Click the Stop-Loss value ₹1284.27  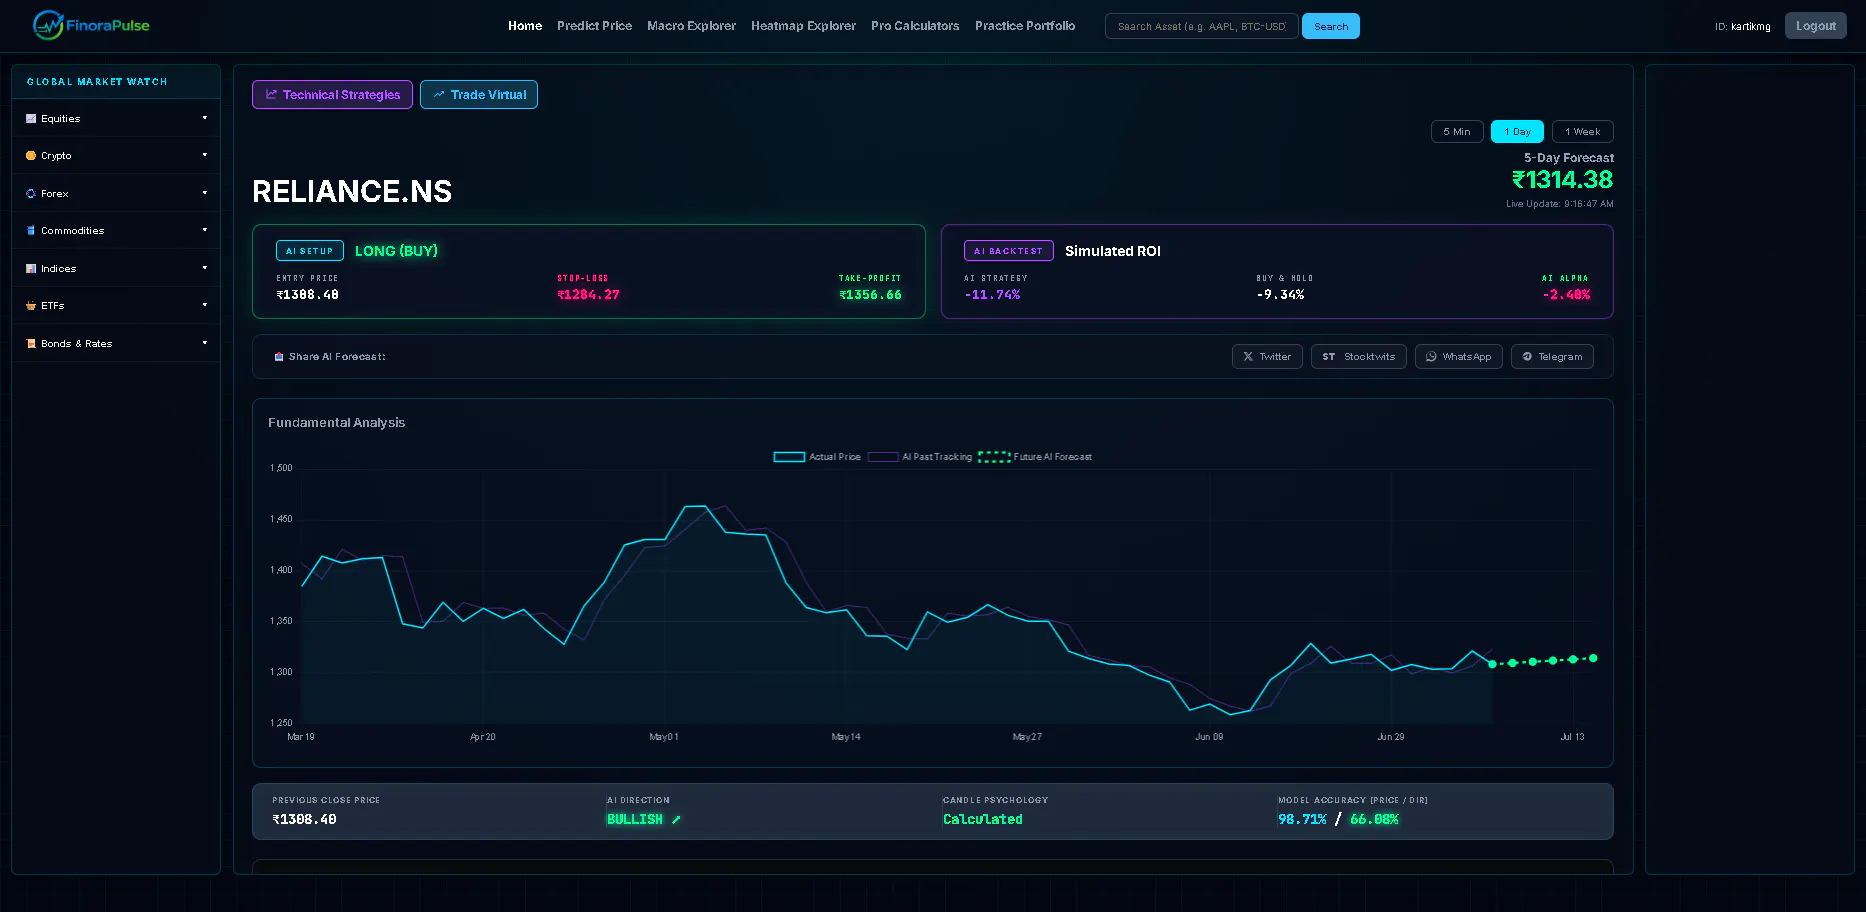588,295
